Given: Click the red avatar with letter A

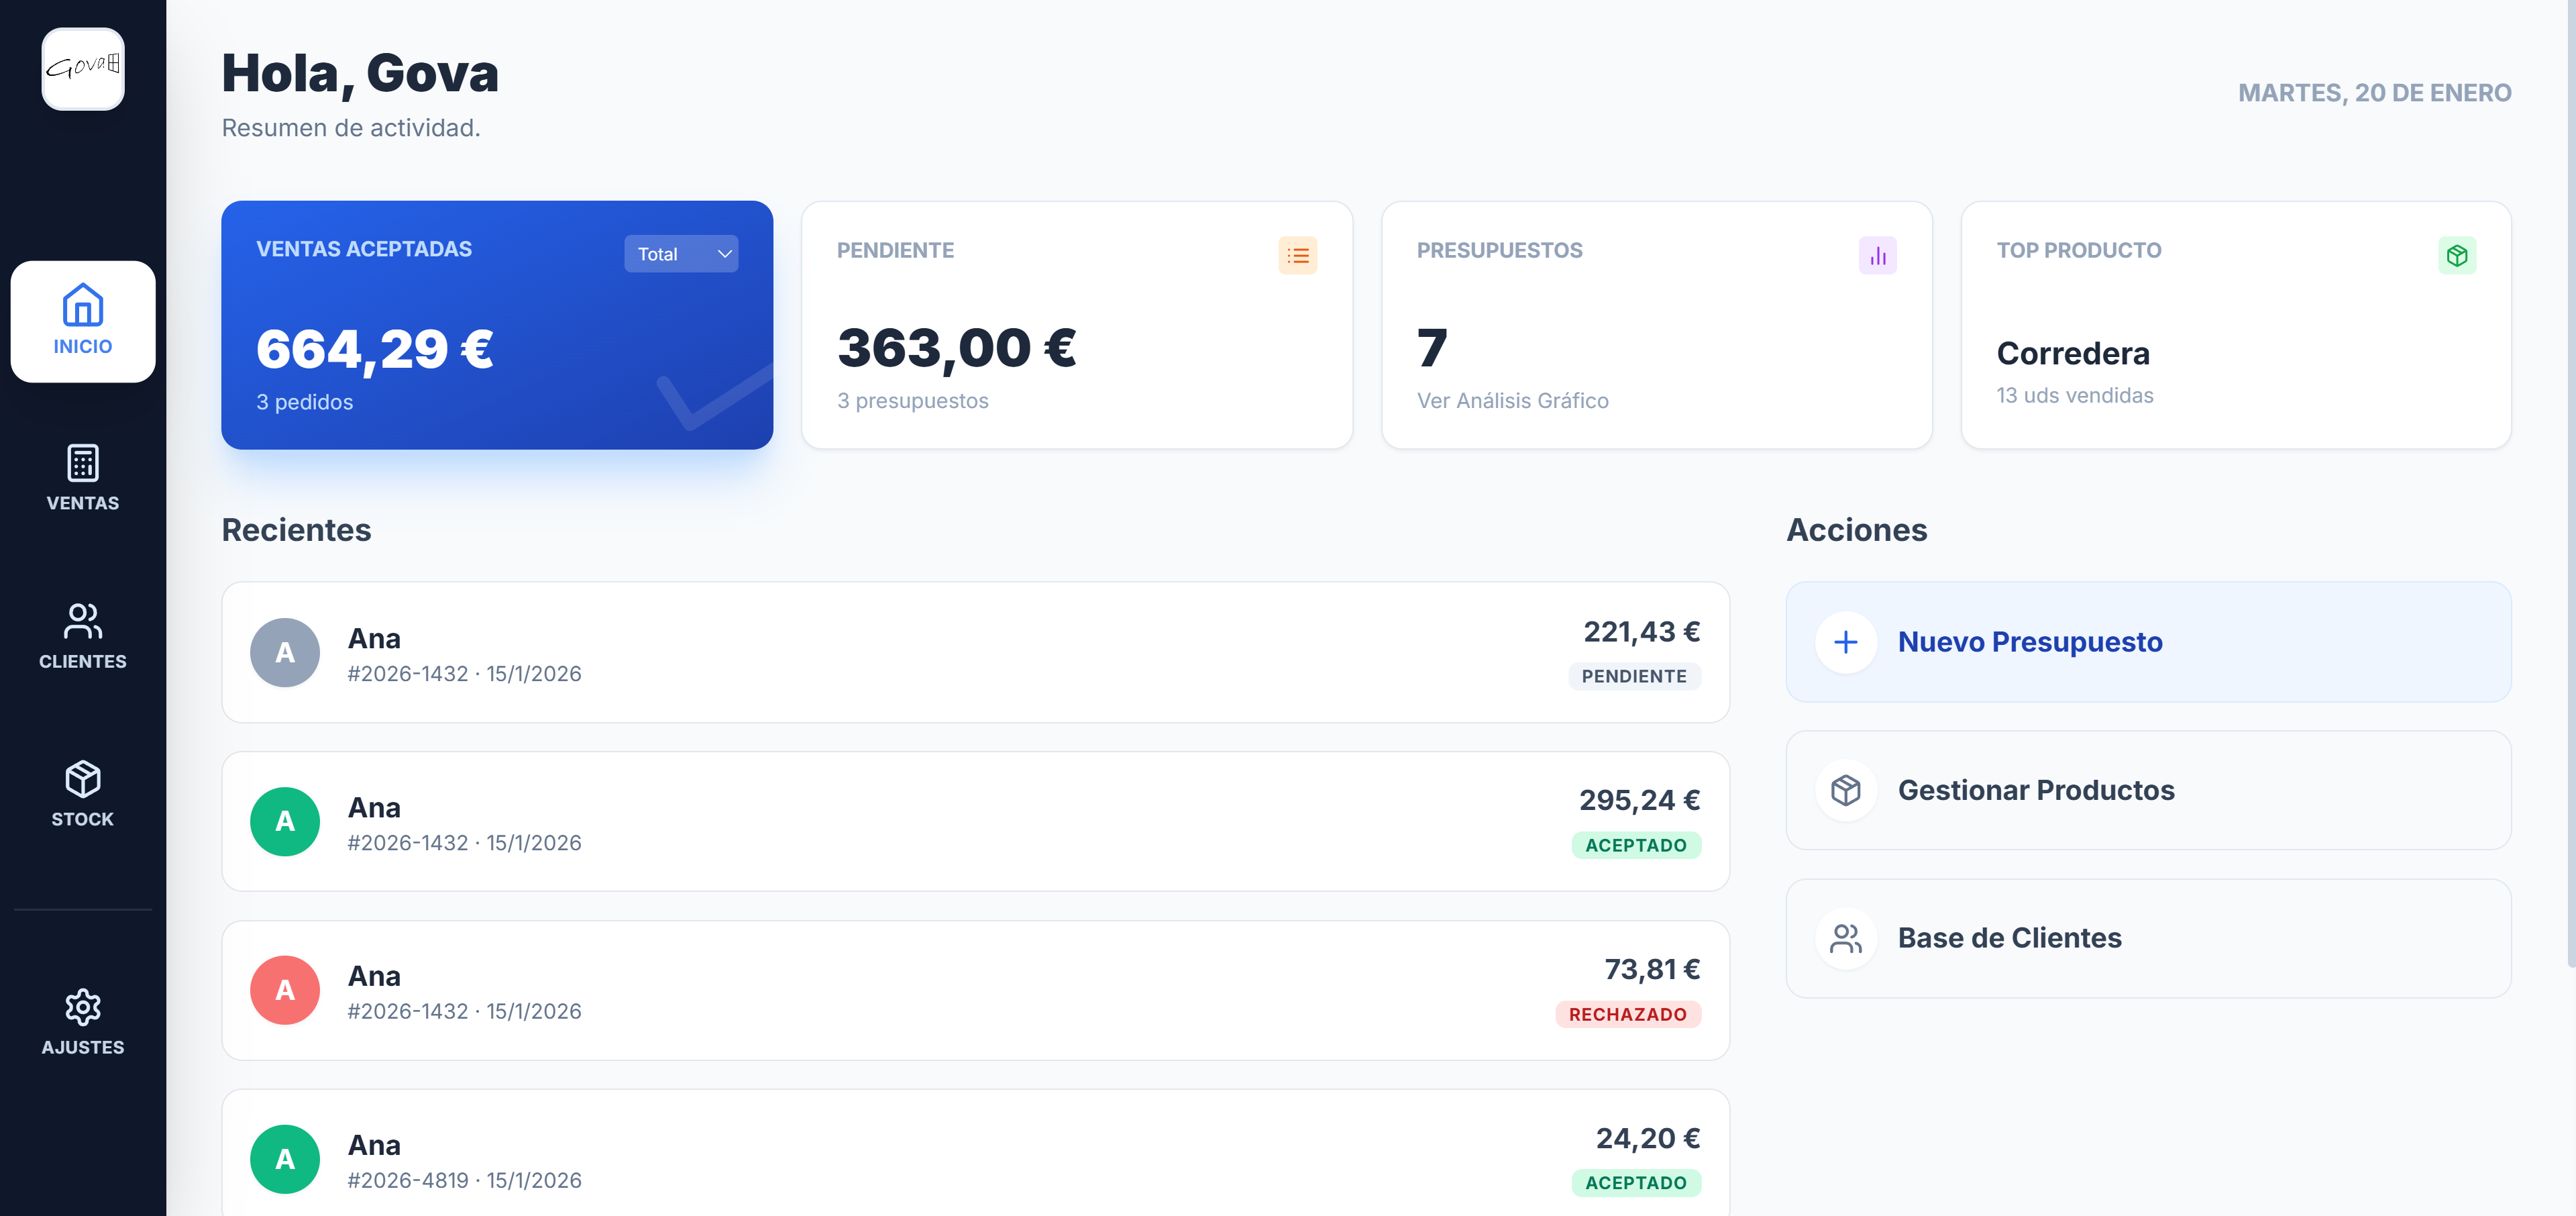Looking at the screenshot, I should coord(285,990).
